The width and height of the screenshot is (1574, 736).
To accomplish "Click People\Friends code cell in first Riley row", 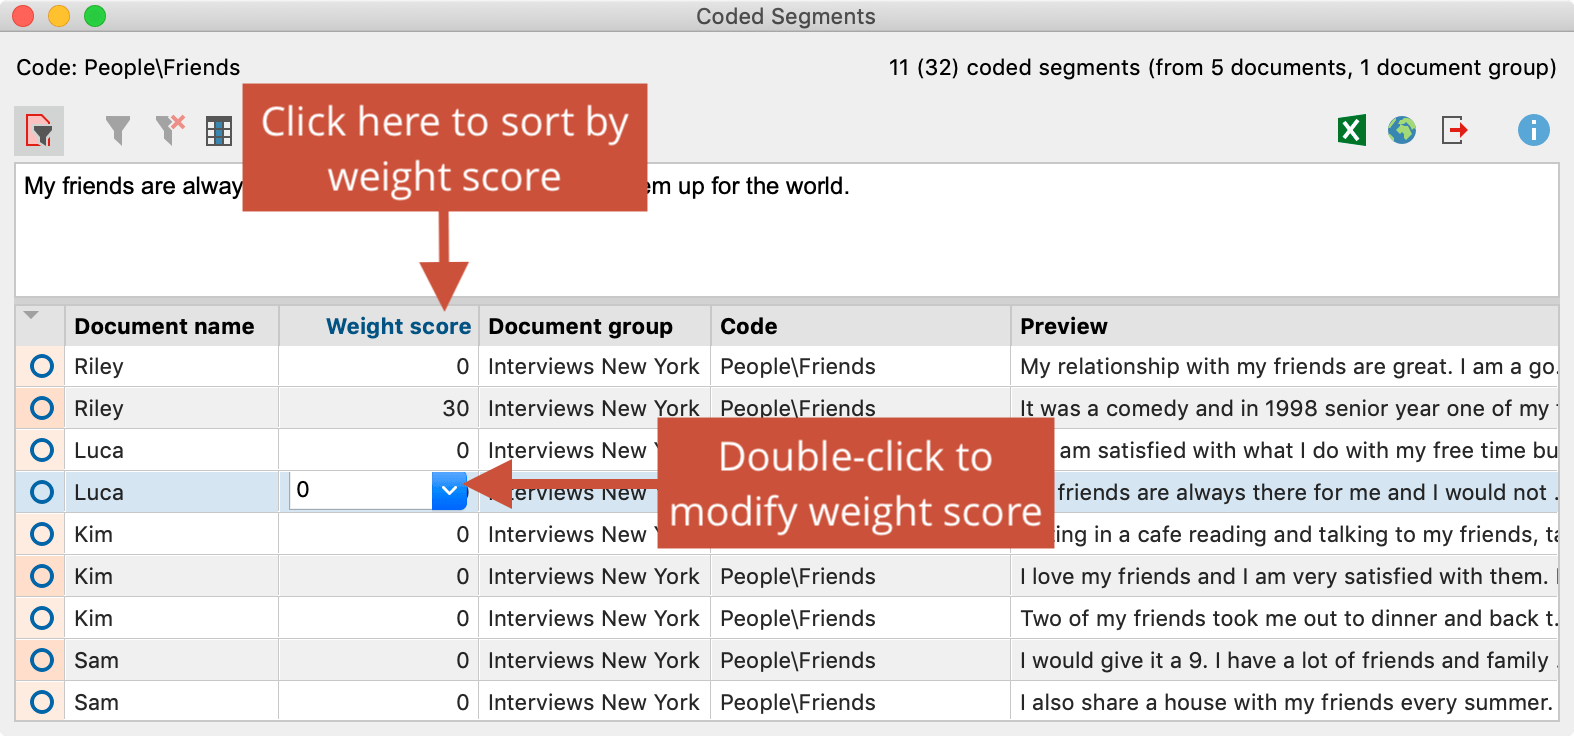I will pos(860,366).
